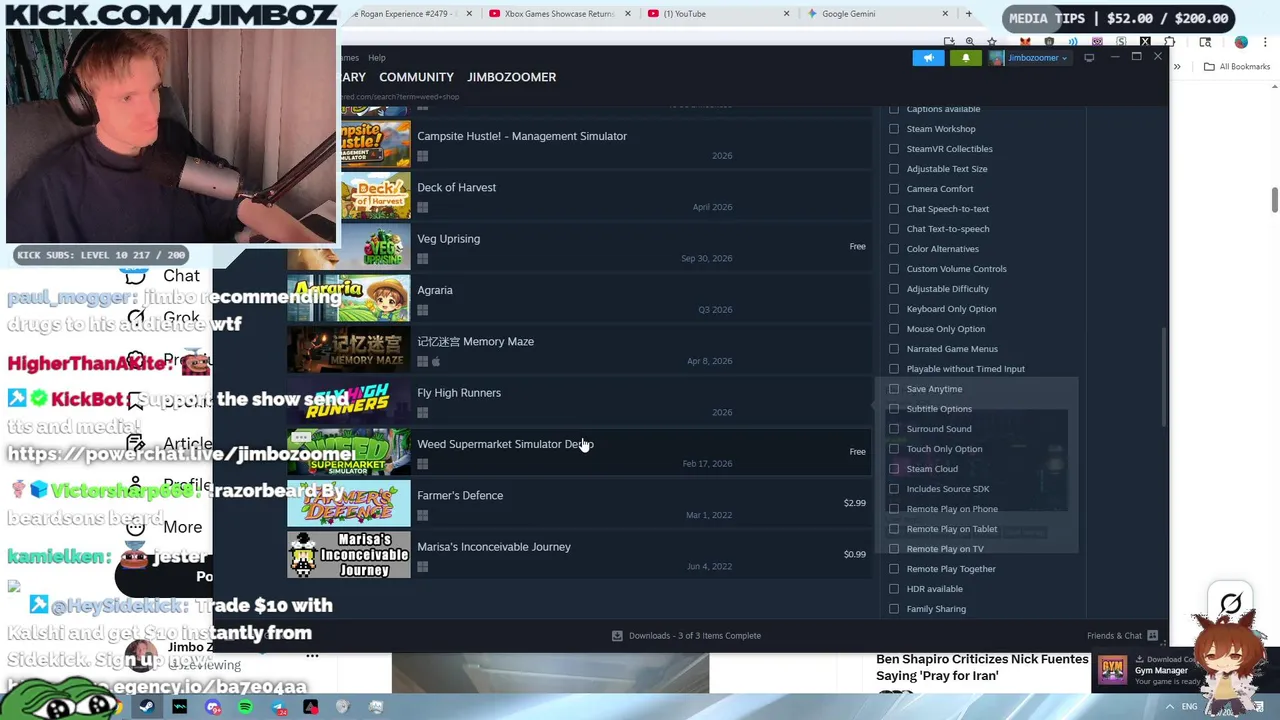Check the Family Sharing filter
The image size is (1280, 720).
pos(894,609)
